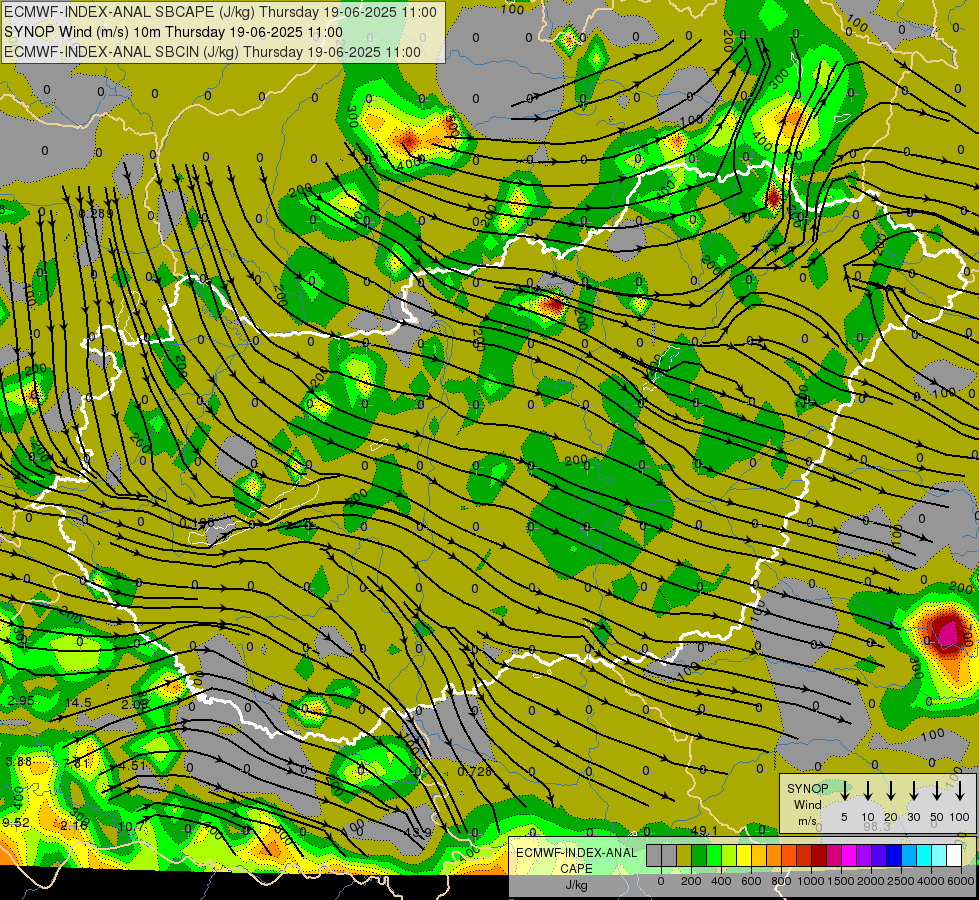Click the 14.5 value on the map
Viewport: 979px width, 900px height.
tap(78, 703)
